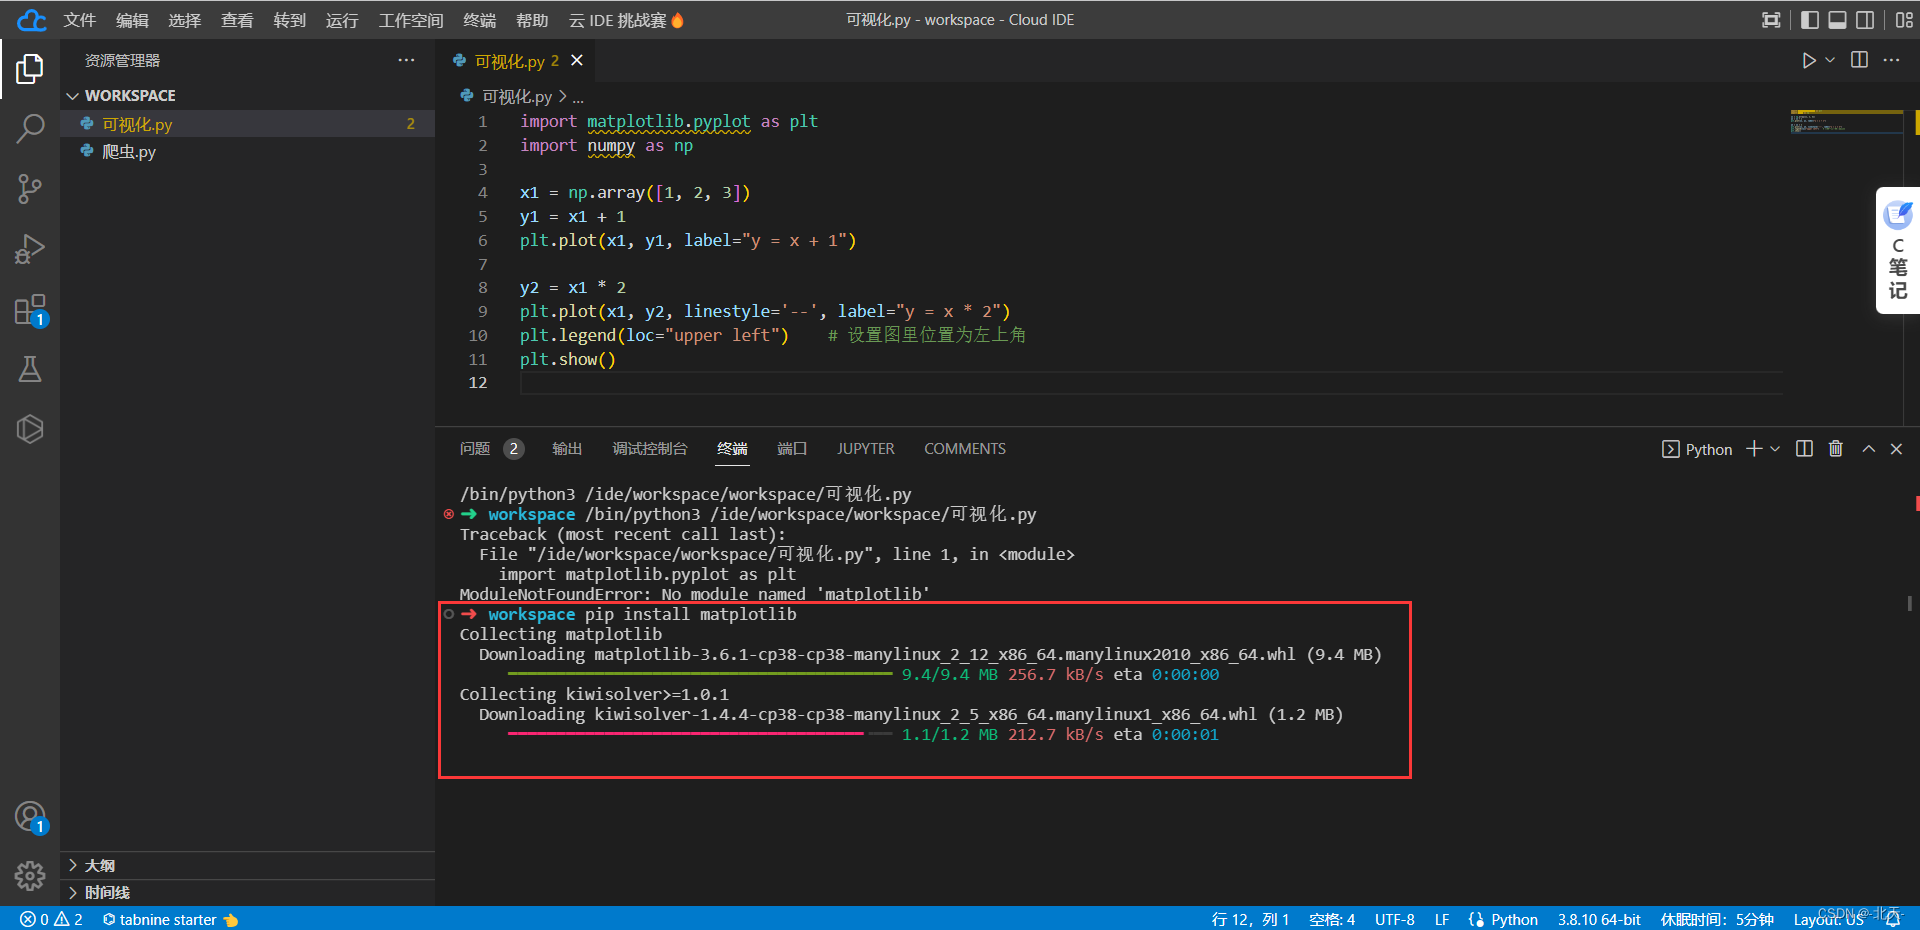Open notifications bell in status bar
This screenshot has height=930, width=1920.
[x=1893, y=919]
